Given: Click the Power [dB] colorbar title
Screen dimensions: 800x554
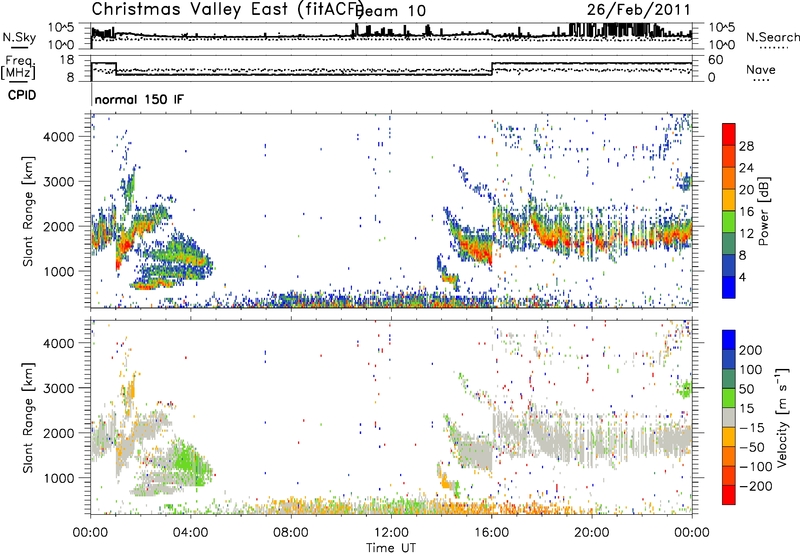Looking at the screenshot, I should coord(763,211).
